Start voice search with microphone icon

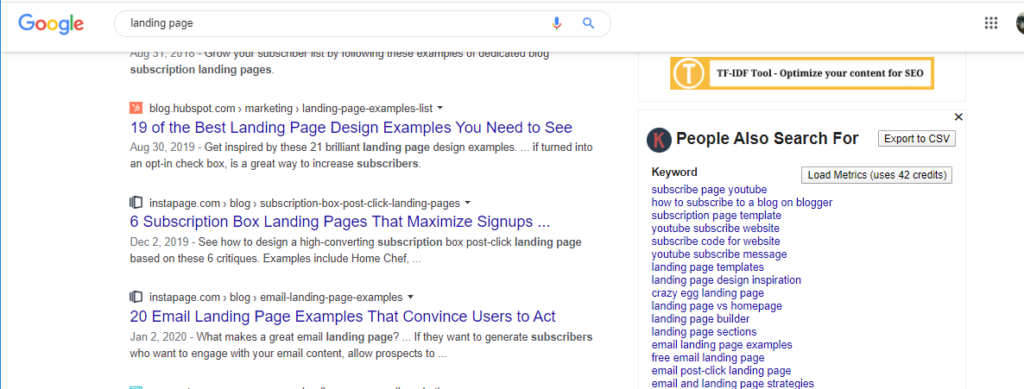tap(556, 23)
